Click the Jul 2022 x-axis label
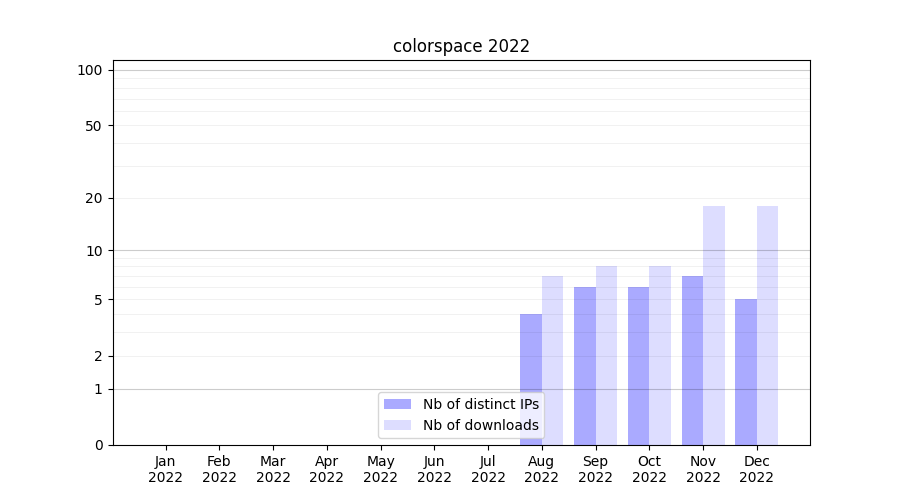This screenshot has width=900, height=500. (x=488, y=469)
